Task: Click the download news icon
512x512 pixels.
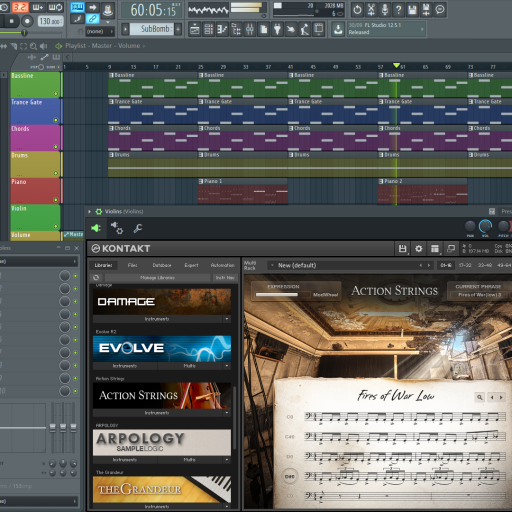Action: pyautogui.click(x=338, y=29)
